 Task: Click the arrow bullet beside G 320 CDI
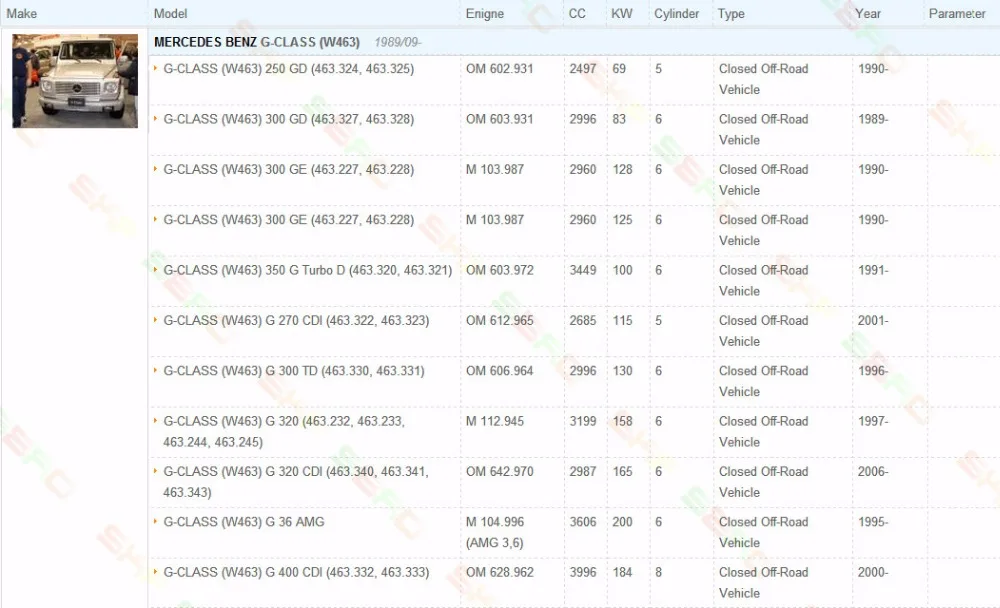click(x=155, y=471)
